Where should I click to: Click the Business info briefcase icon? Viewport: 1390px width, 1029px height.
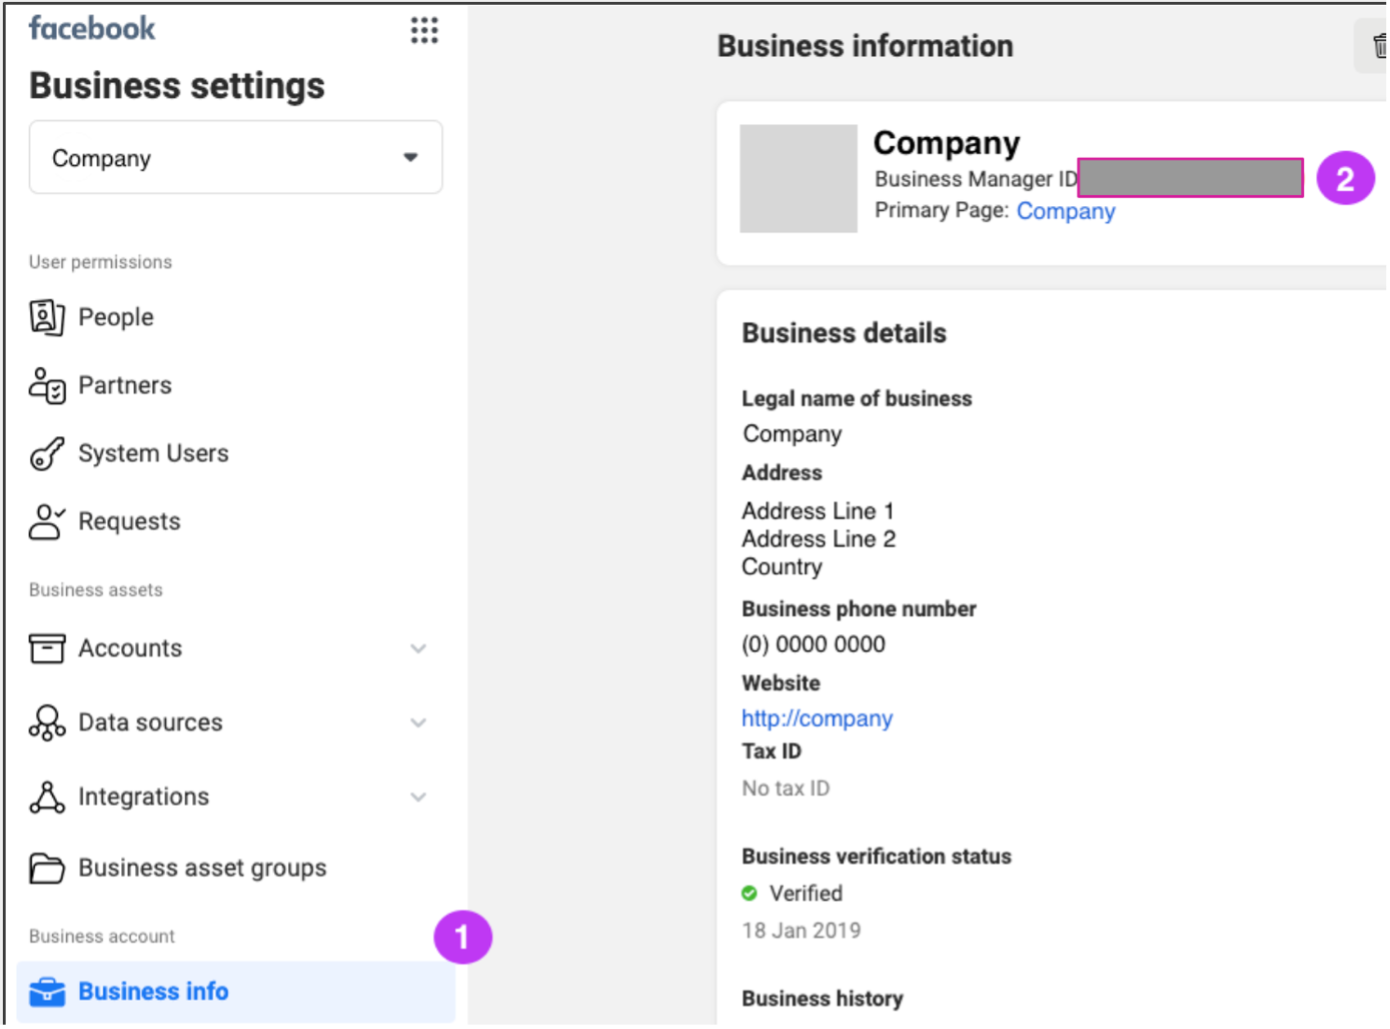tap(47, 992)
